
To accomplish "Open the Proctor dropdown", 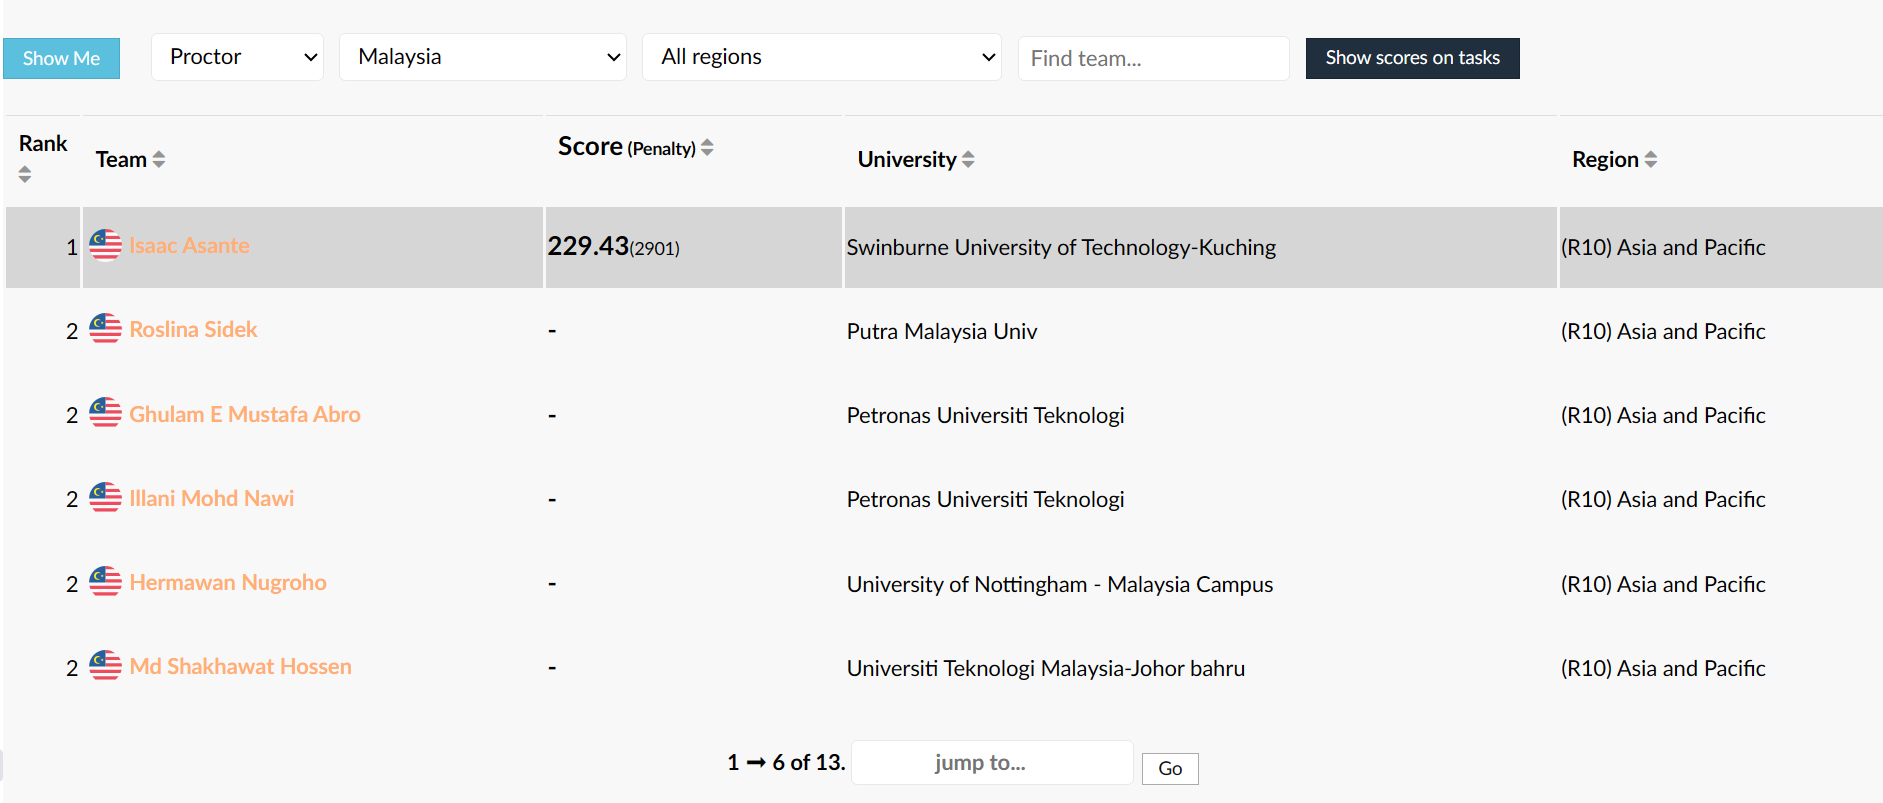I will coord(237,57).
